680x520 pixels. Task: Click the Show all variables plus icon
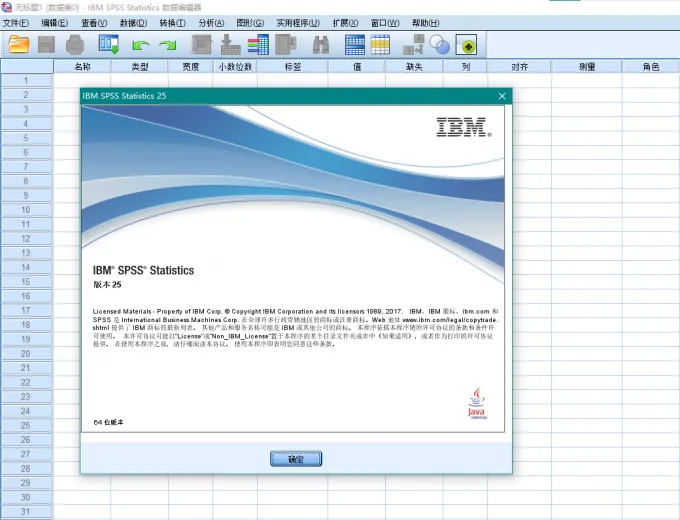(x=467, y=45)
